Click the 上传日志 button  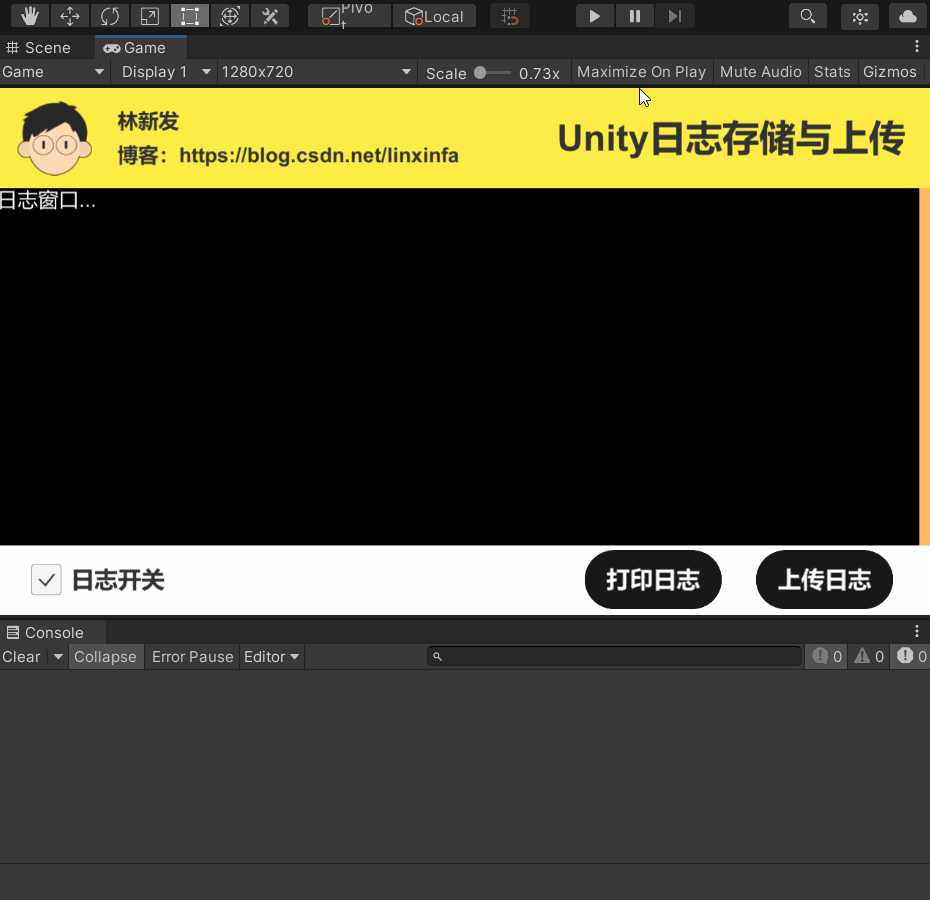click(x=824, y=580)
